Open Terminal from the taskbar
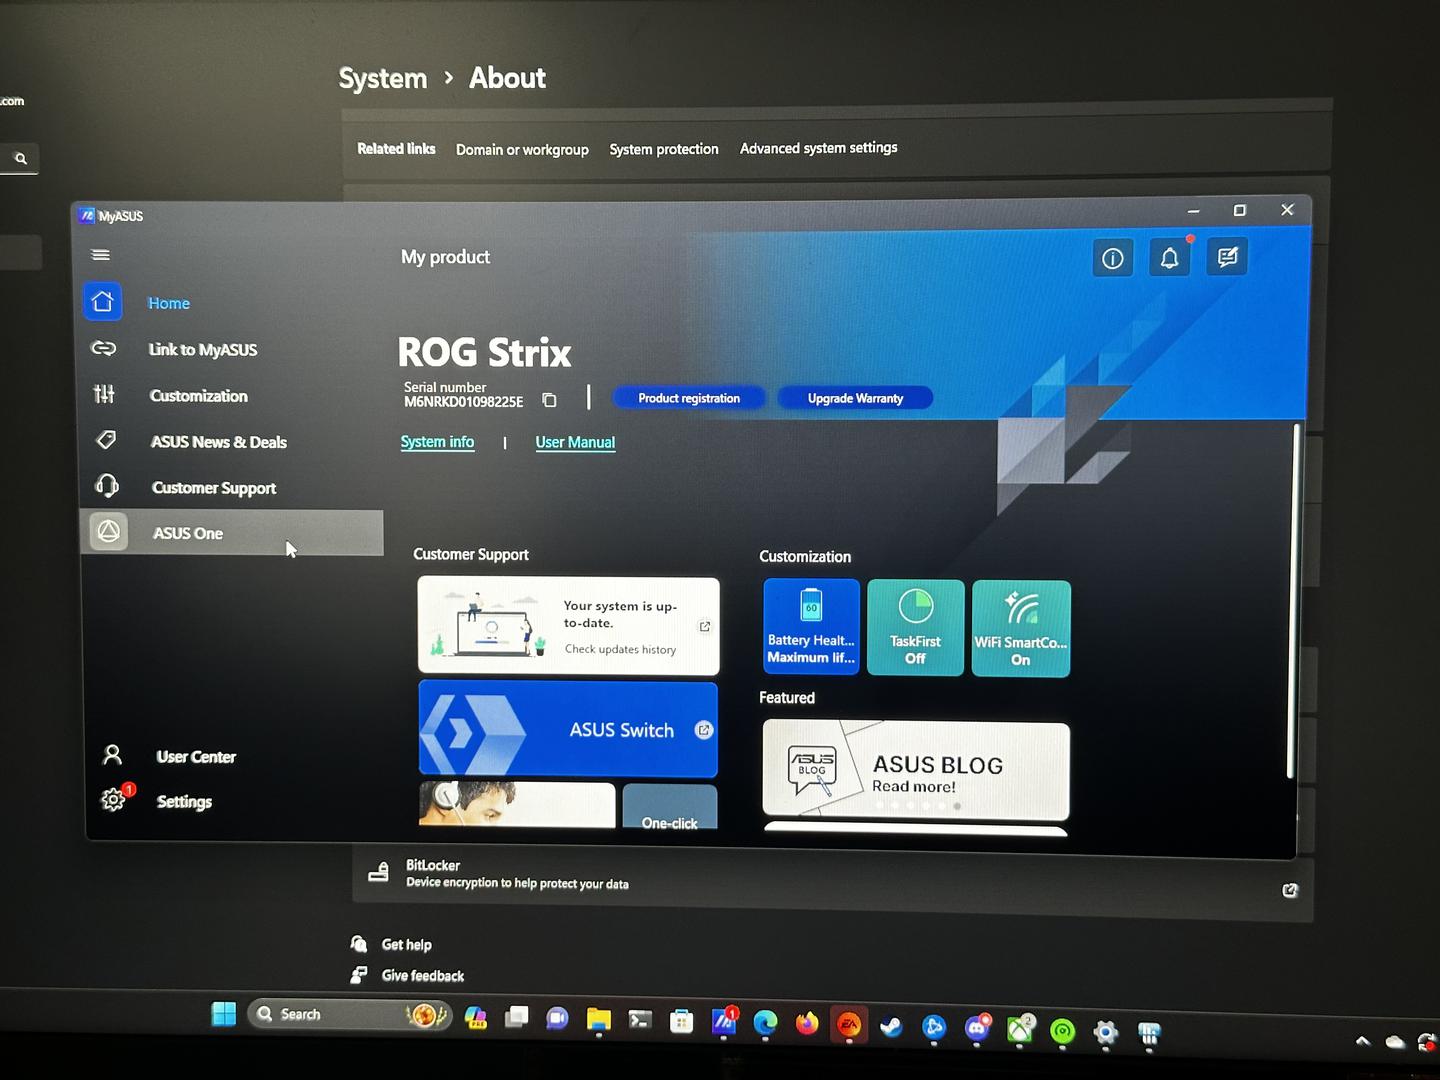Image resolution: width=1440 pixels, height=1080 pixels. [x=640, y=1020]
